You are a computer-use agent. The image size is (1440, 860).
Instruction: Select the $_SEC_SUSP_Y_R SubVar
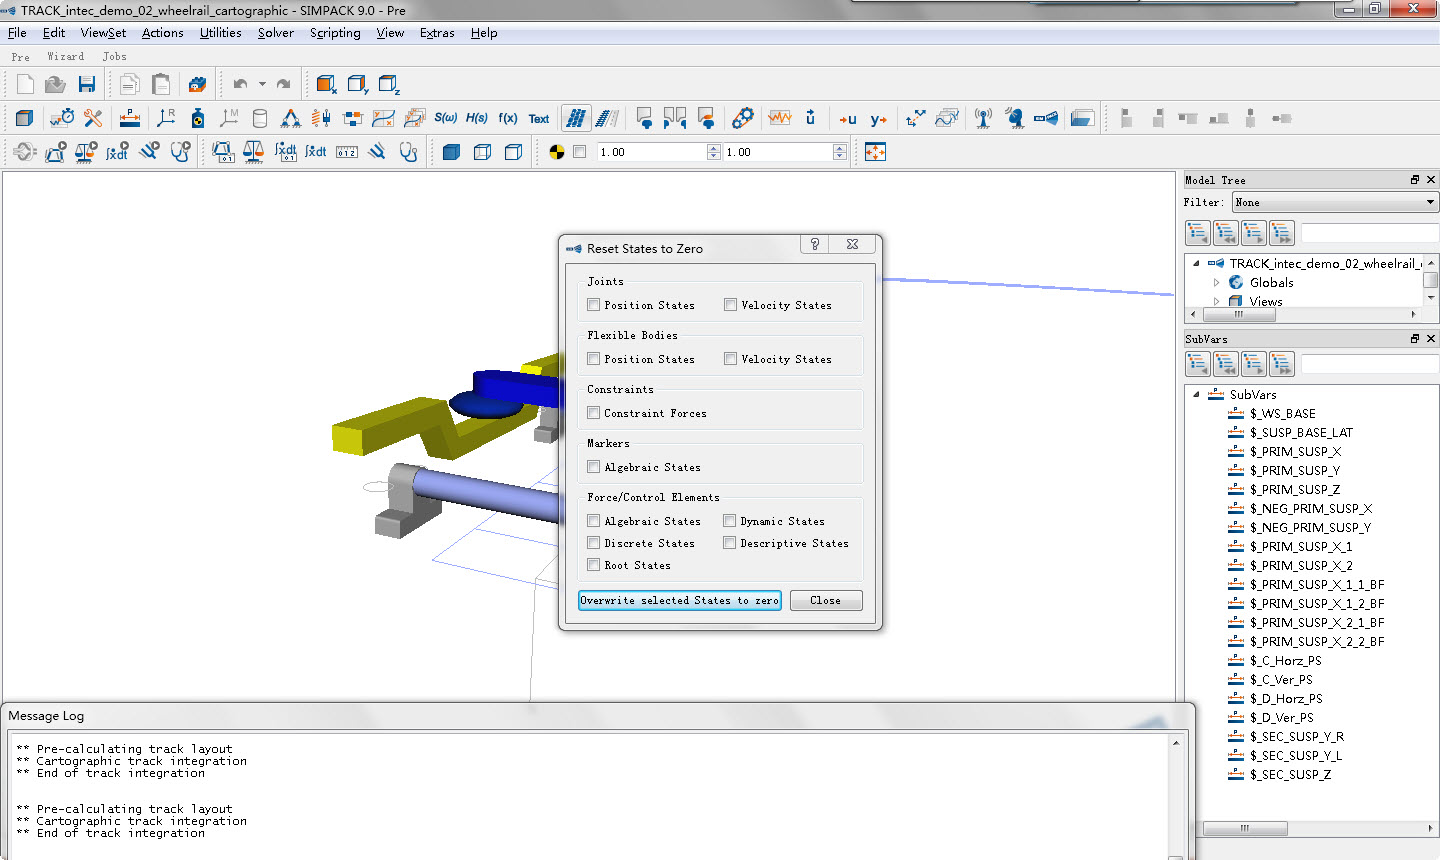pyautogui.click(x=1296, y=737)
